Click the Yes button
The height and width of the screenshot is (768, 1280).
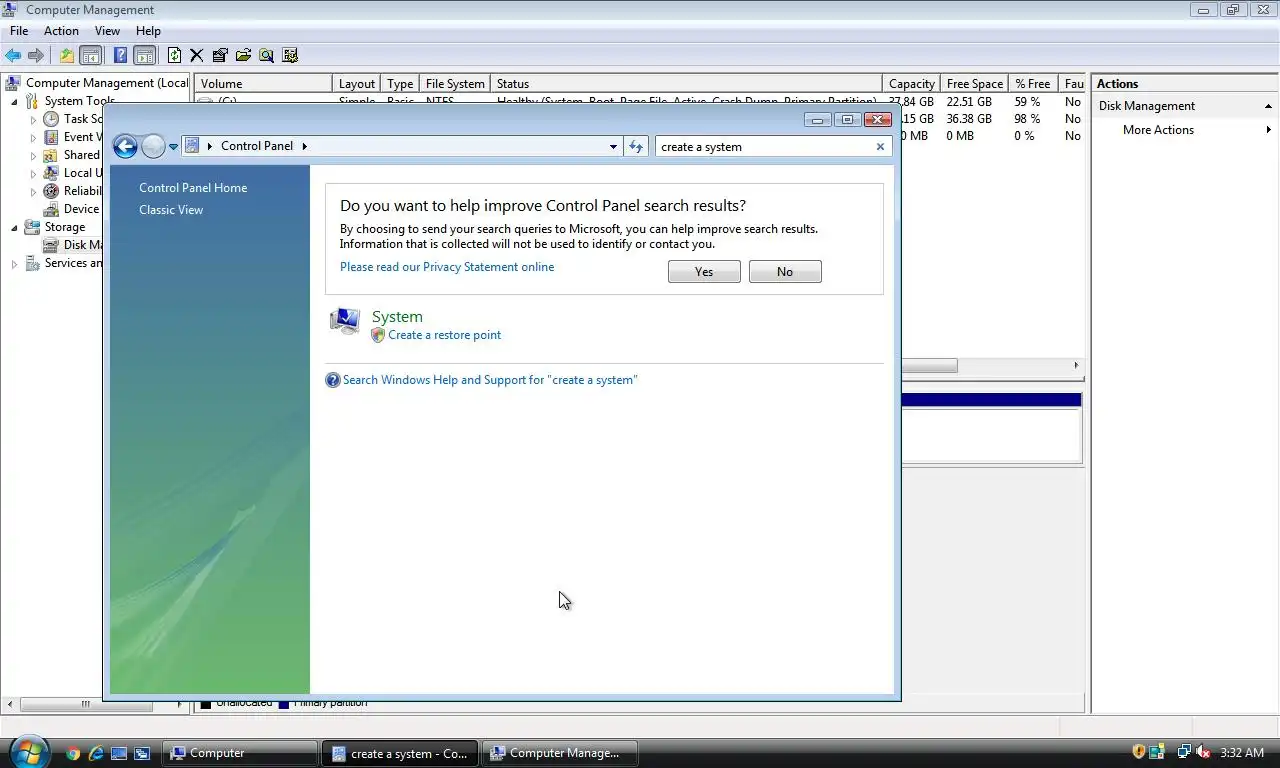[x=704, y=272]
